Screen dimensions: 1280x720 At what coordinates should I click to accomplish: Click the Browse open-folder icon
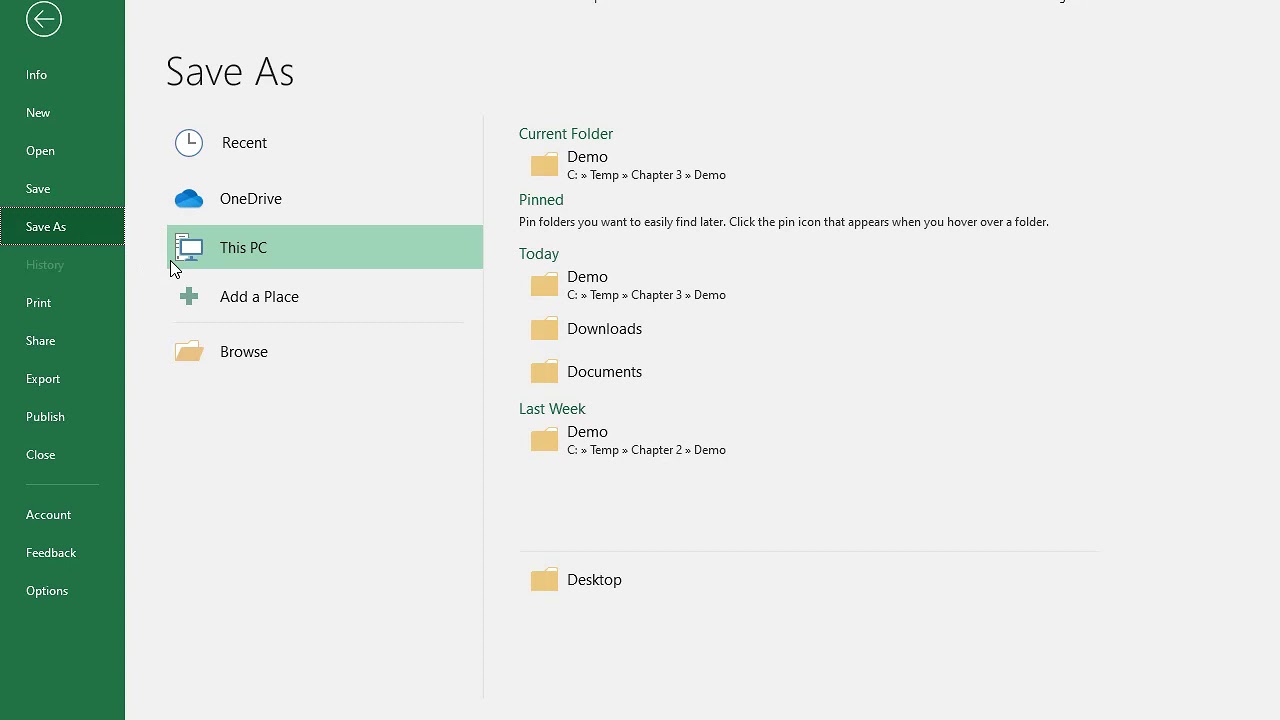coord(189,351)
